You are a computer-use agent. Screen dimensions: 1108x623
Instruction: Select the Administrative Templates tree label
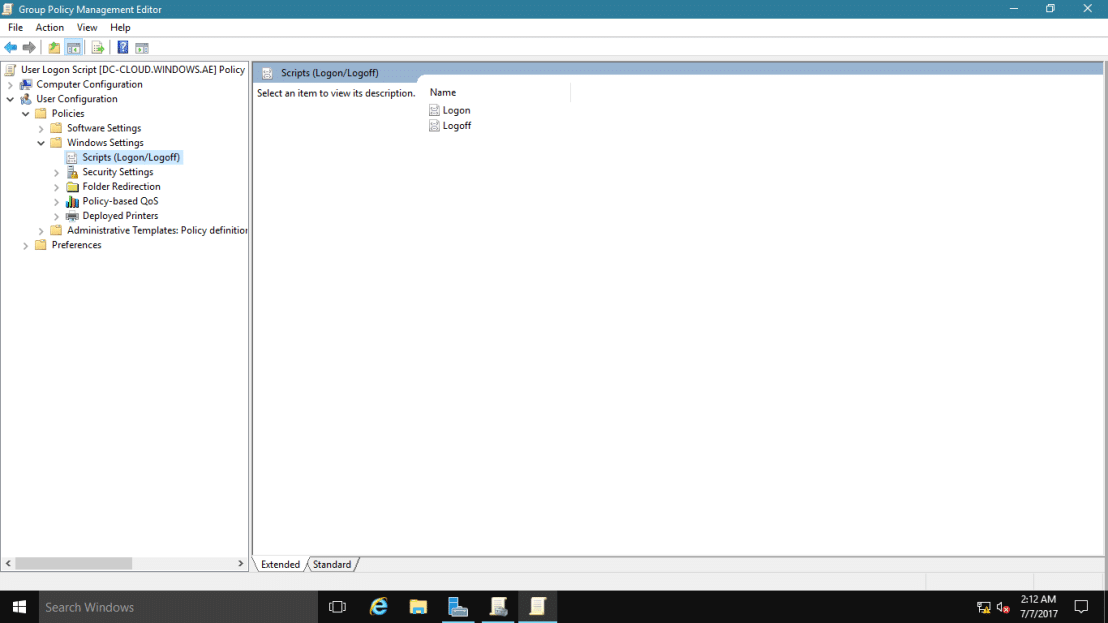point(157,230)
